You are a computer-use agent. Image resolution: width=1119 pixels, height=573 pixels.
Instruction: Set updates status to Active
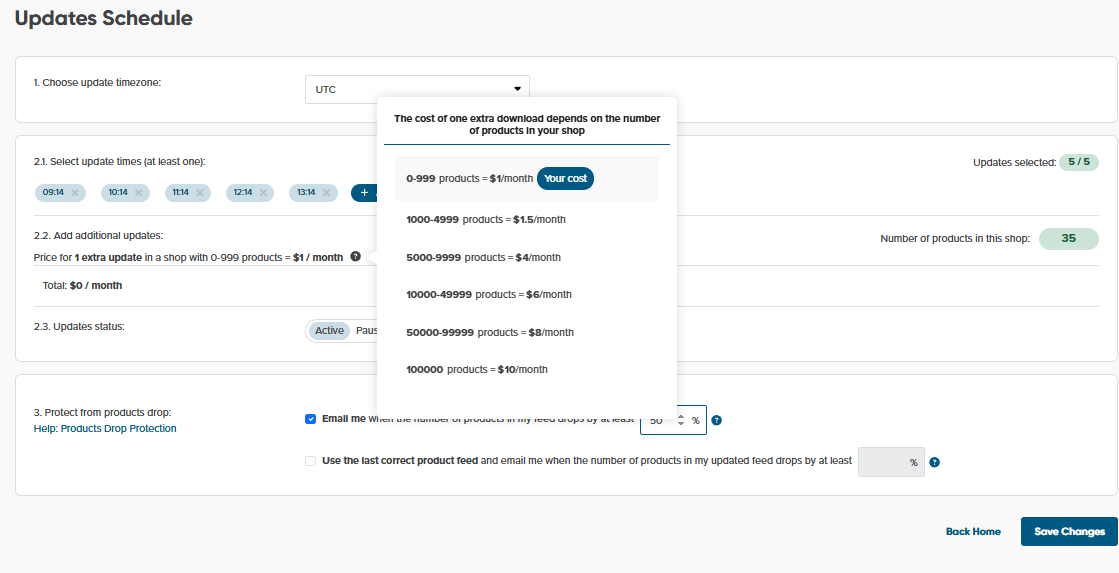329,331
